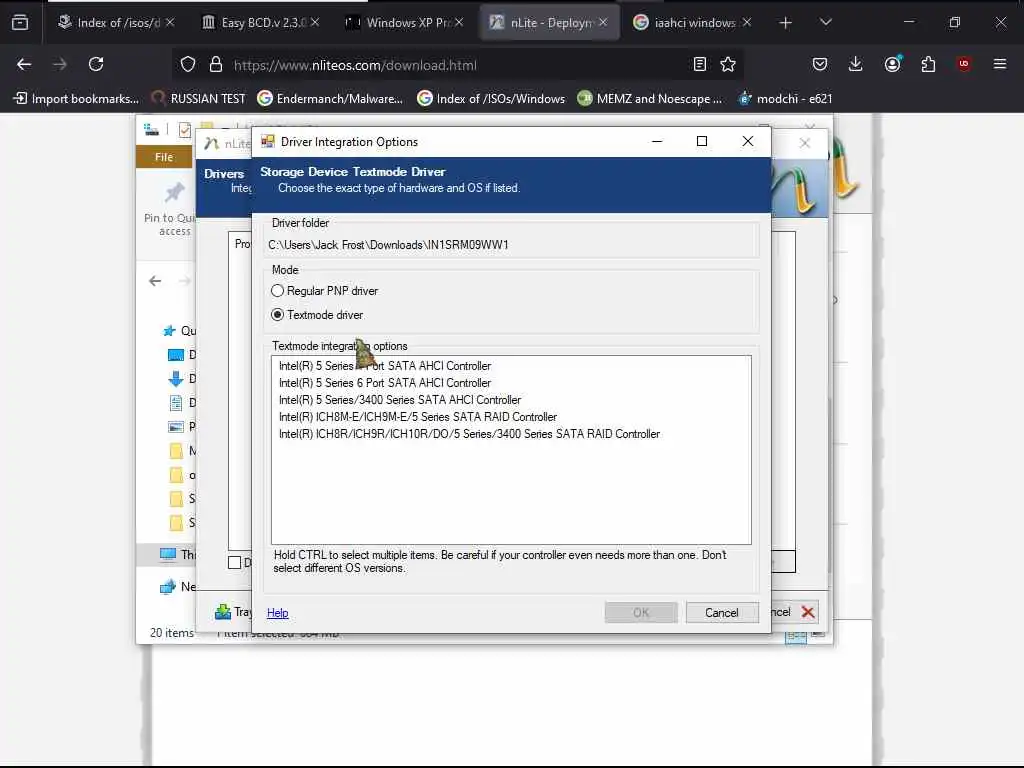Select Intel(R) 5 Series/3400 Series SATA AHCI Controller
This screenshot has height=768, width=1024.
pyautogui.click(x=400, y=400)
